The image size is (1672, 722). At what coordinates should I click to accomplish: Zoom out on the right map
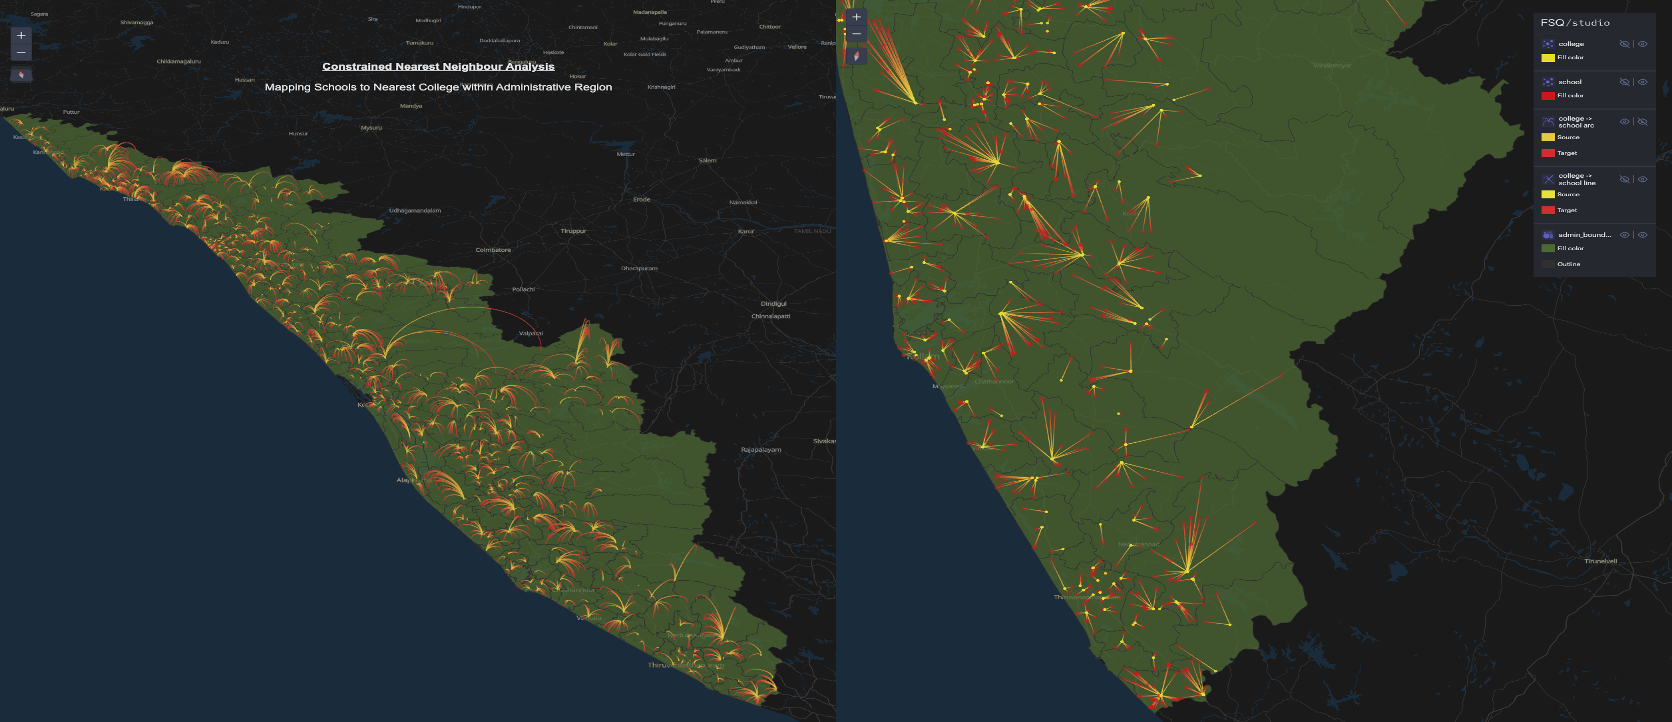(856, 34)
